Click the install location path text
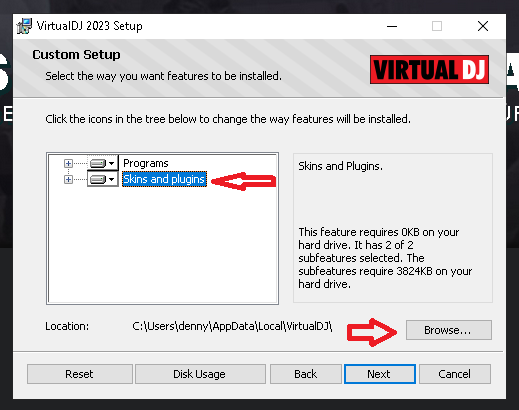 tap(232, 326)
